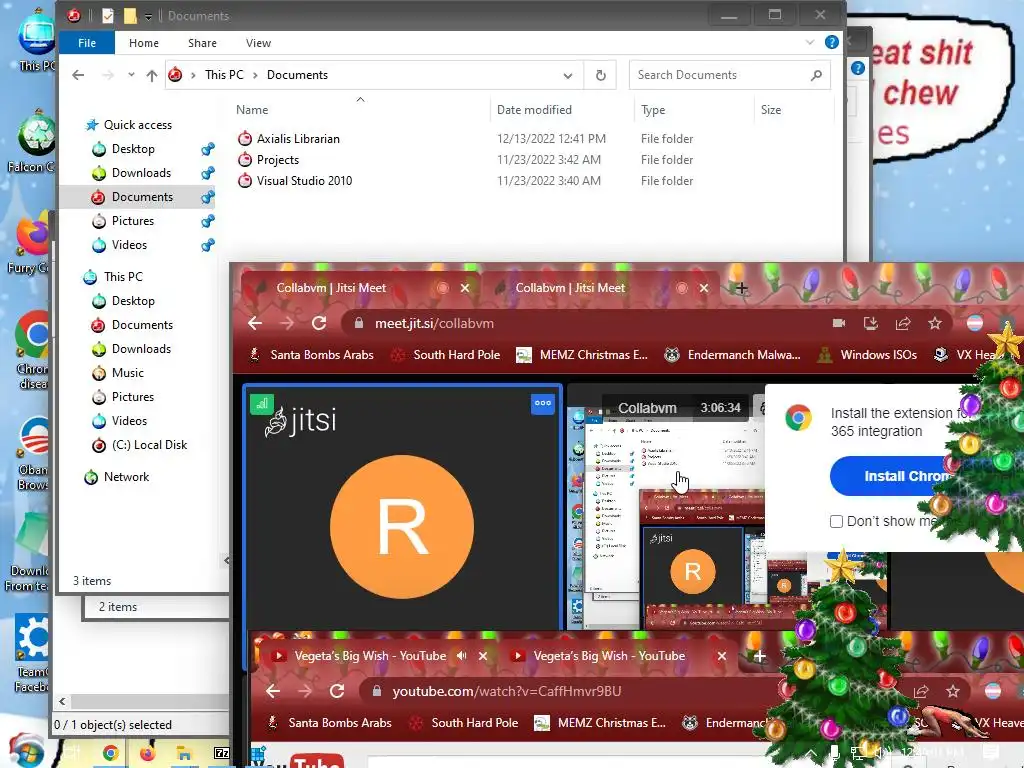This screenshot has width=1024, height=768.
Task: Open MEMZ Christmas bookmark in Jitsi window
Action: coord(582,355)
